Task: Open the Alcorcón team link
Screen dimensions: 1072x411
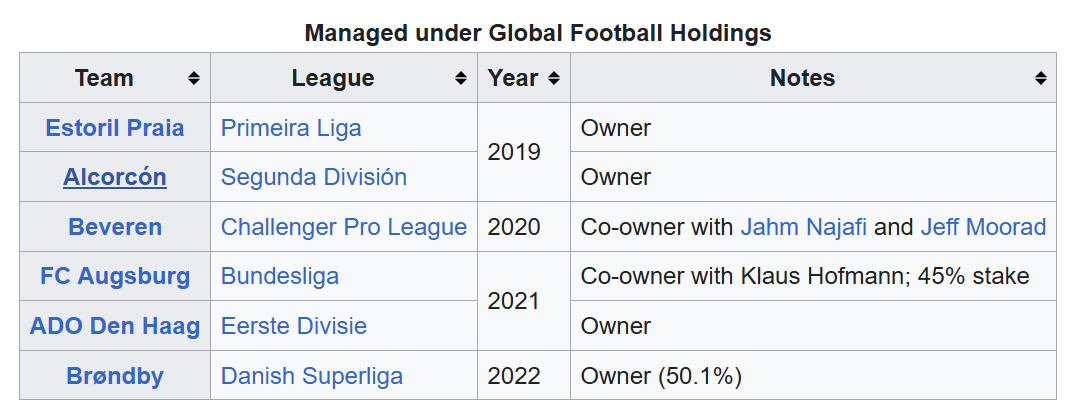Action: pyautogui.click(x=115, y=177)
